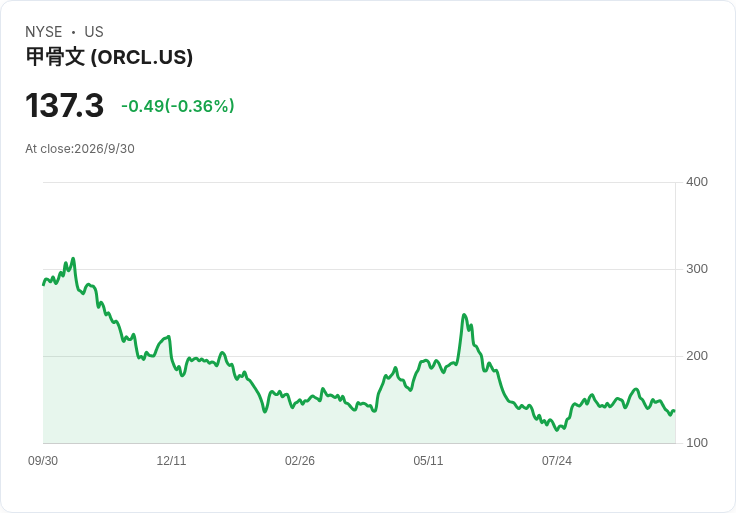
Task: Click the 100 price axis label
Action: point(697,443)
